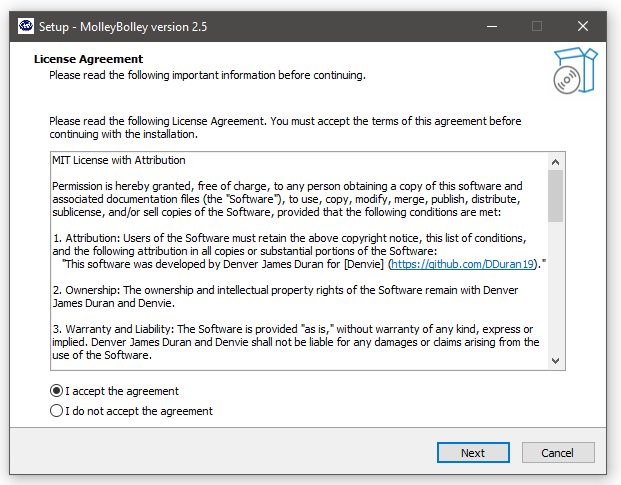Close the MolleyBolley Setup window
Viewport: 621px width, 485px height.
583,27
